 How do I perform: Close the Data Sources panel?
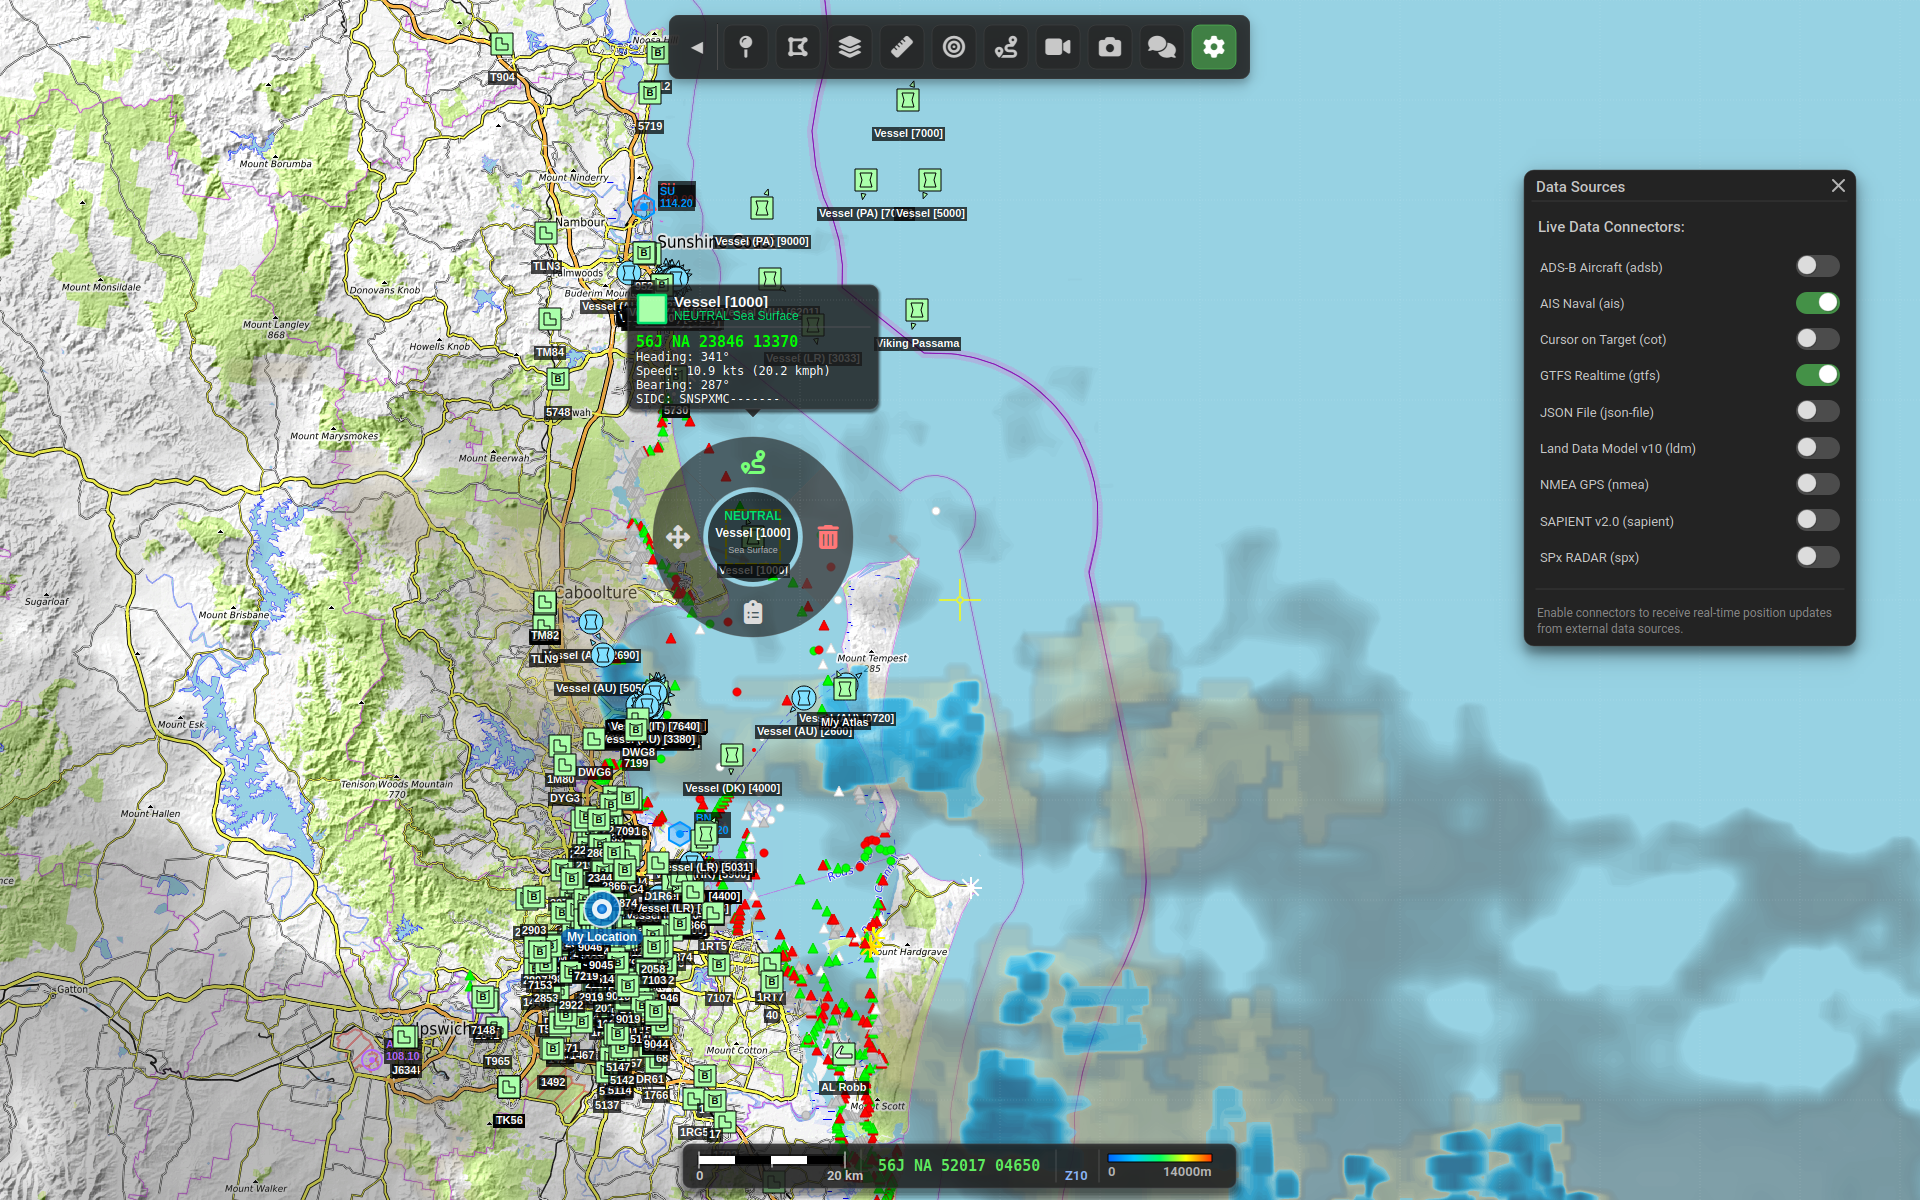coord(1838,186)
